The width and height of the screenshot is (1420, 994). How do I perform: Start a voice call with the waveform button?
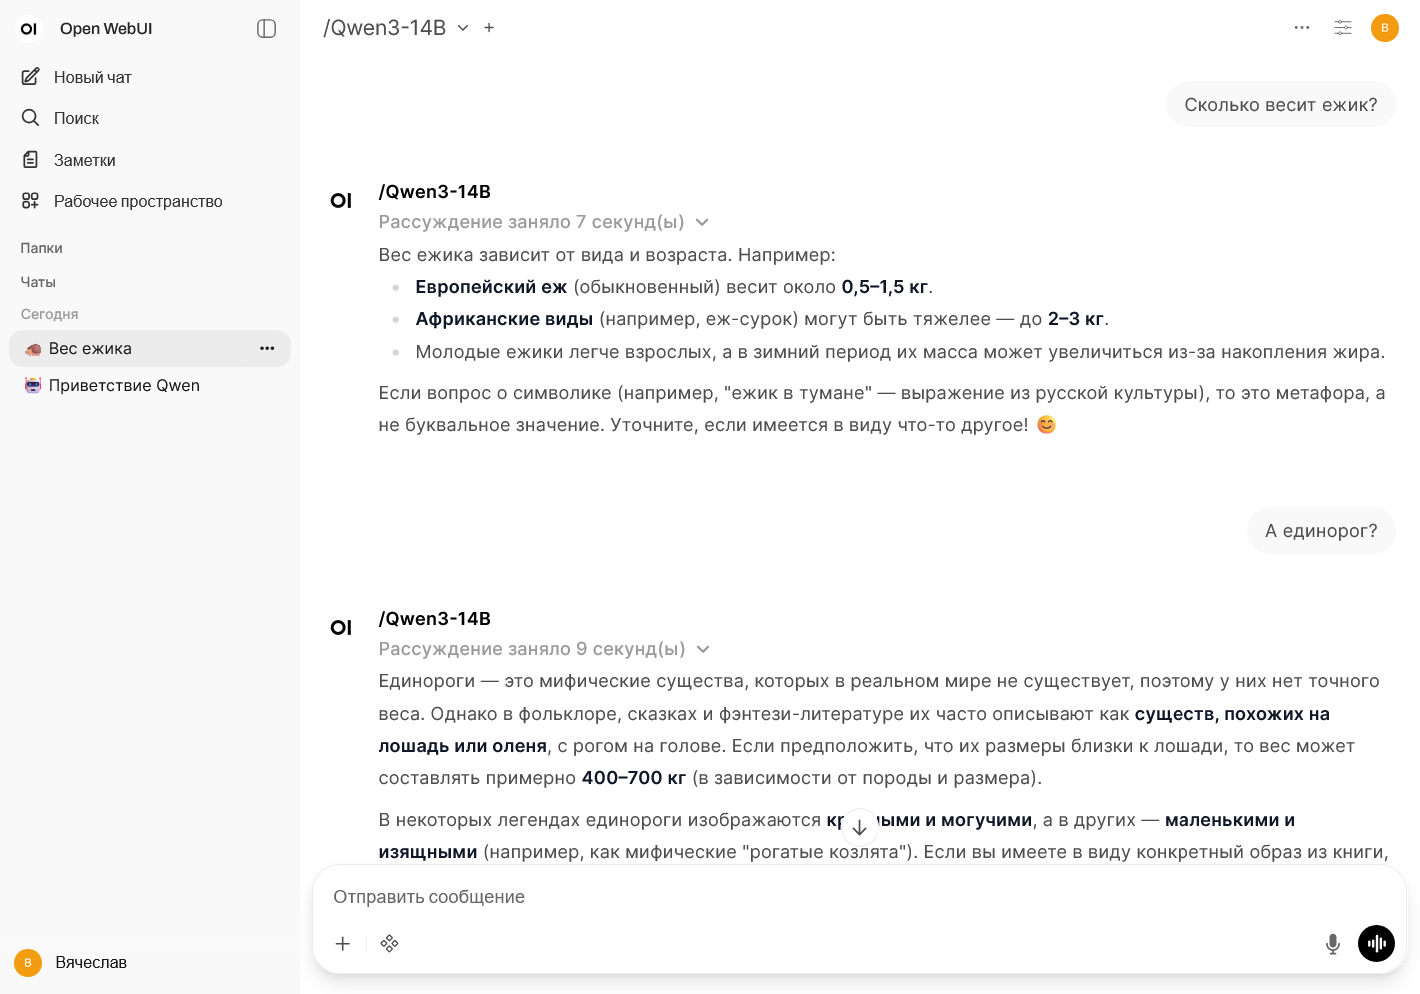point(1376,943)
